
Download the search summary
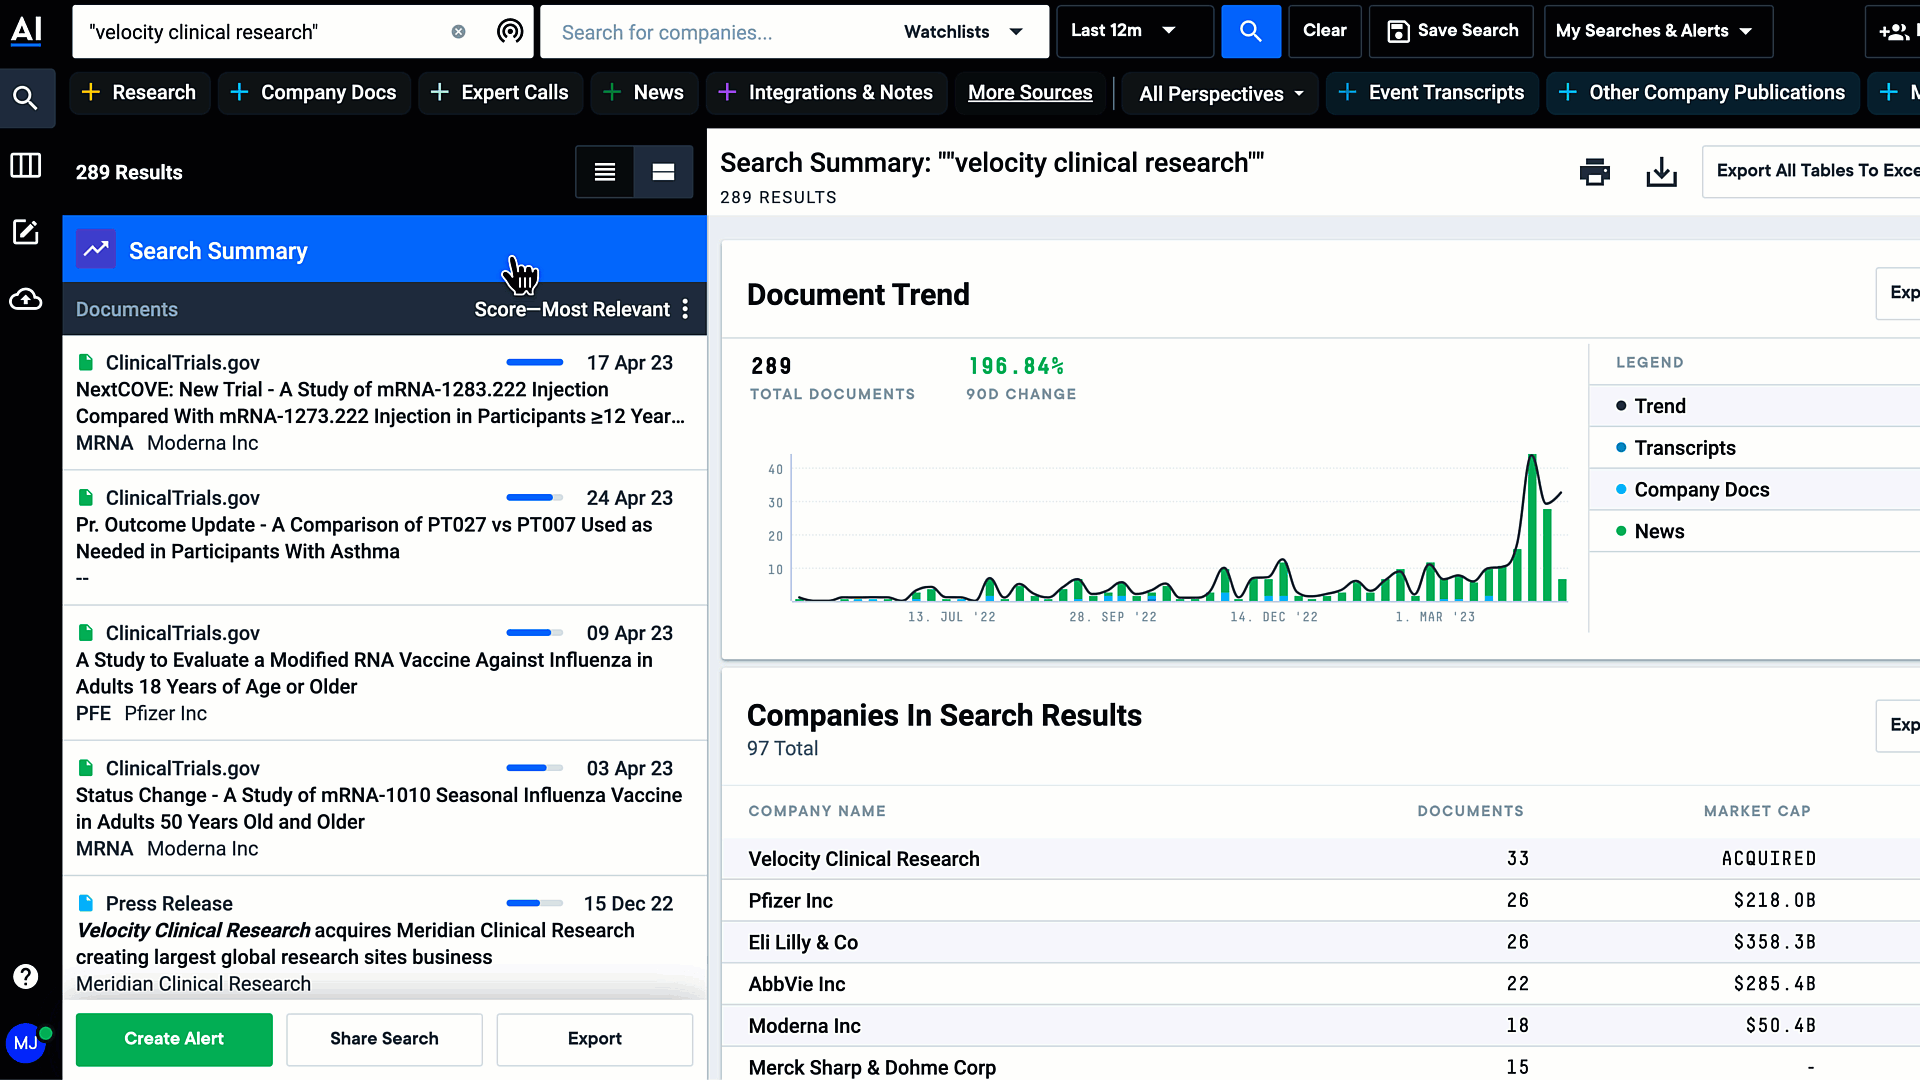click(x=1662, y=172)
